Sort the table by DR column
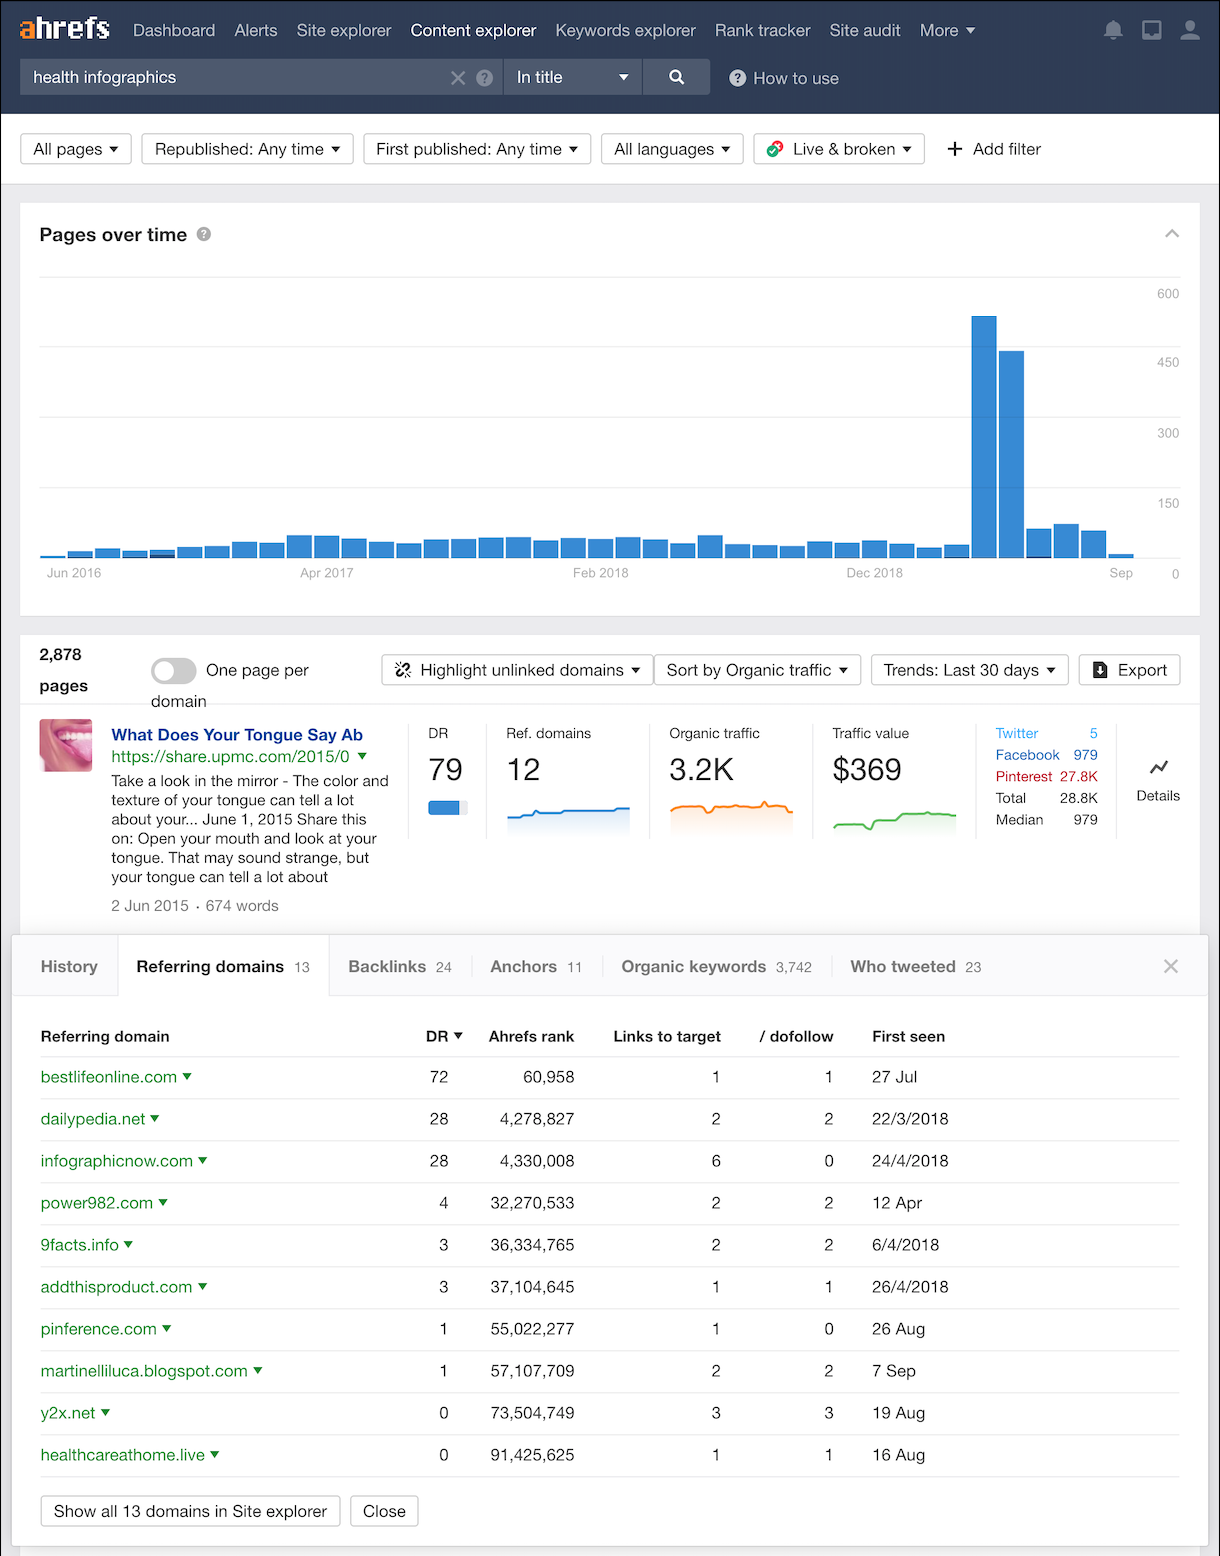1220x1556 pixels. coord(444,1036)
